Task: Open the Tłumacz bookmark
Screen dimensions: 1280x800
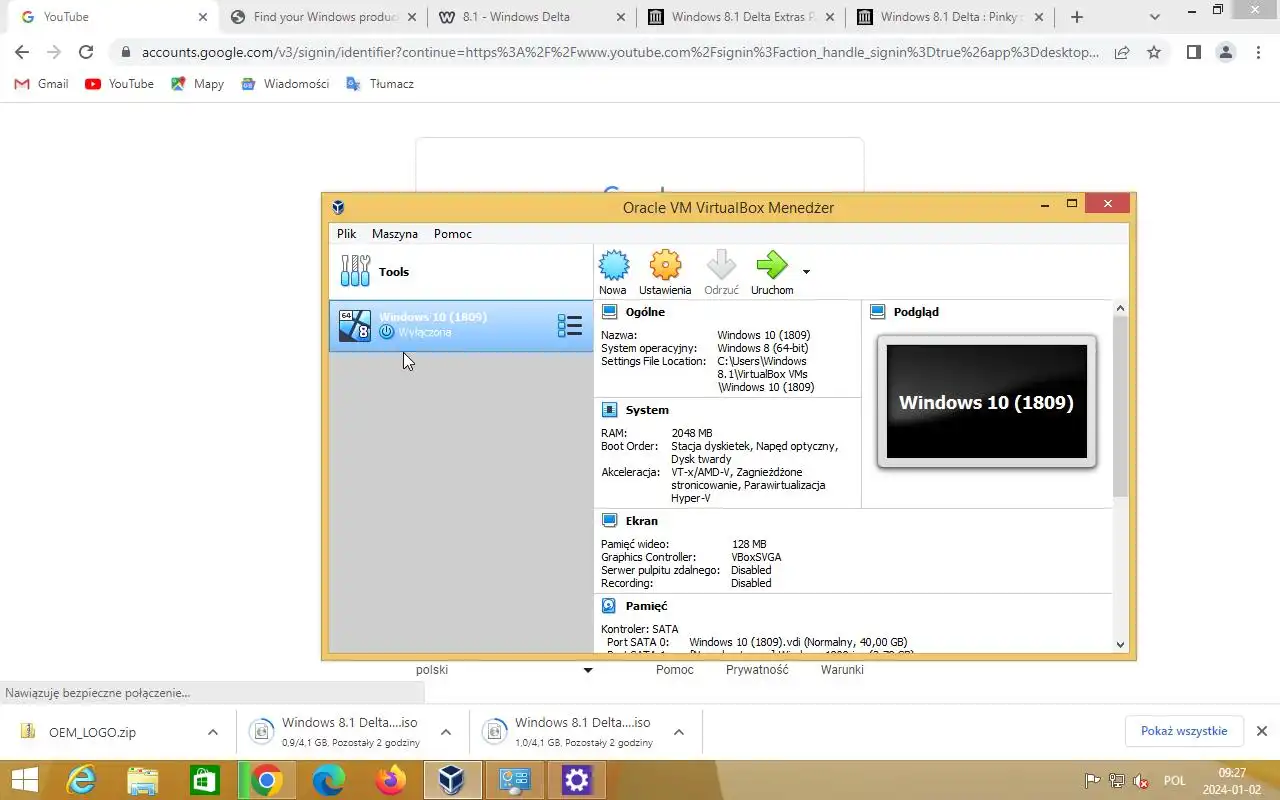Action: [380, 84]
